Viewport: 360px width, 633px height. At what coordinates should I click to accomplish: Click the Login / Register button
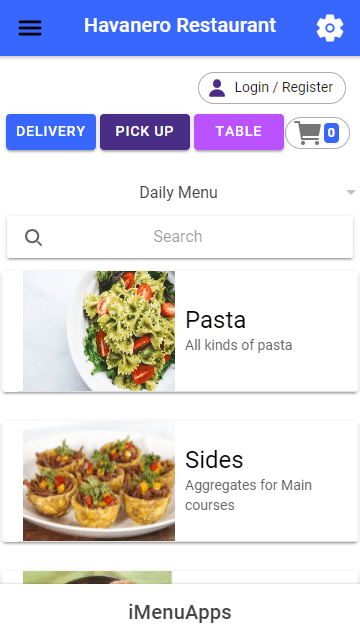[x=272, y=88]
